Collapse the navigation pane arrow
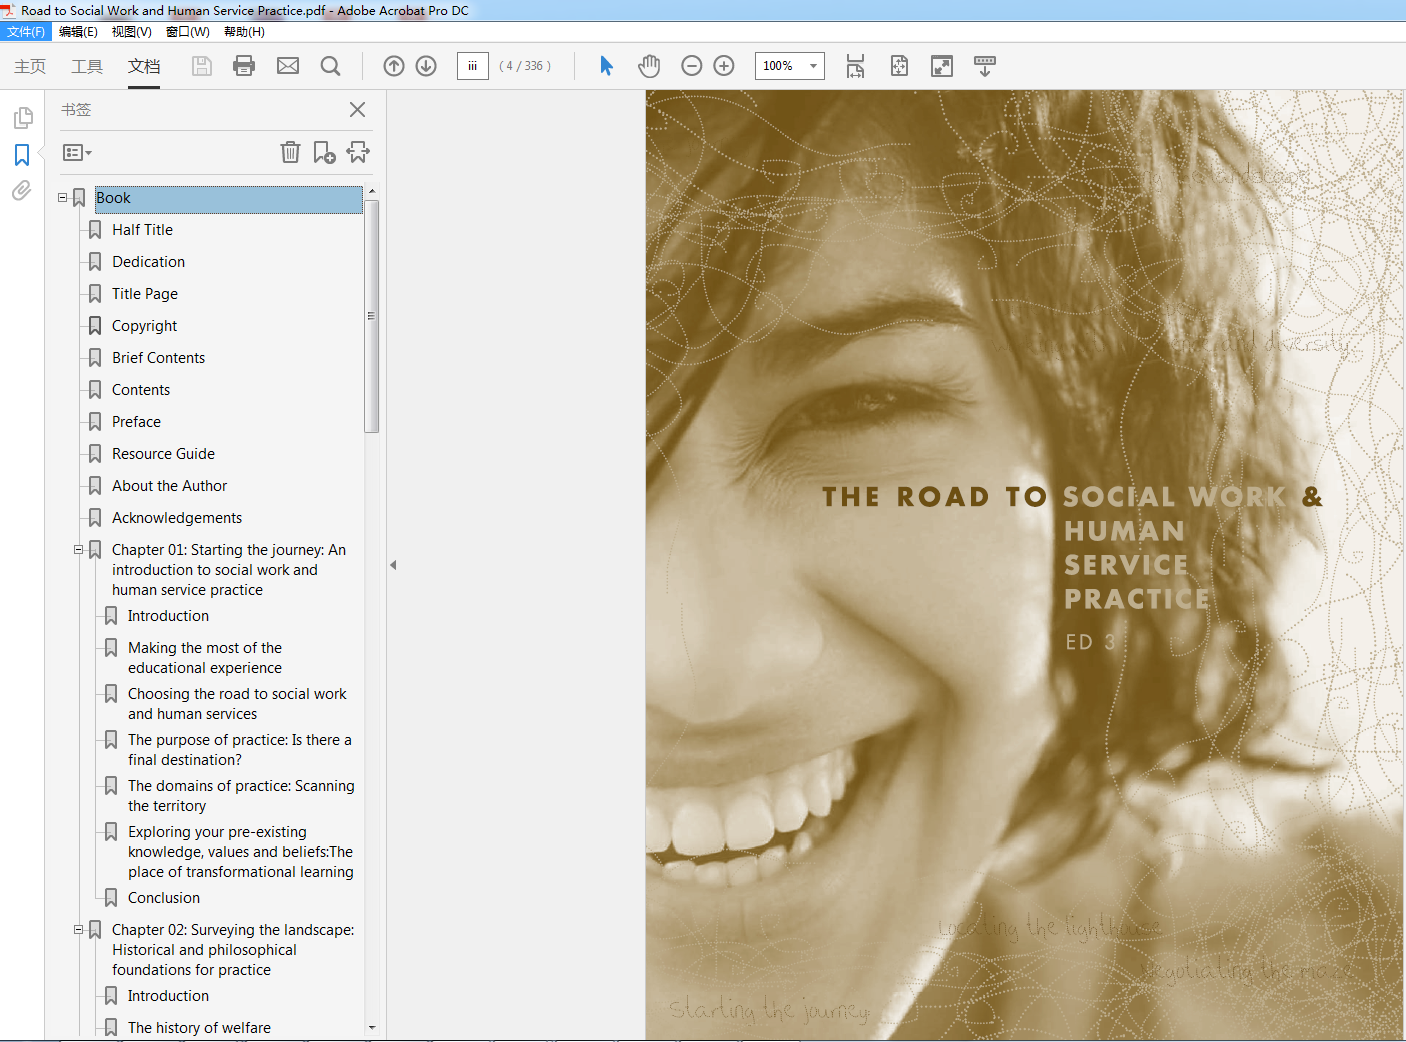The height and width of the screenshot is (1042, 1406). [x=393, y=565]
